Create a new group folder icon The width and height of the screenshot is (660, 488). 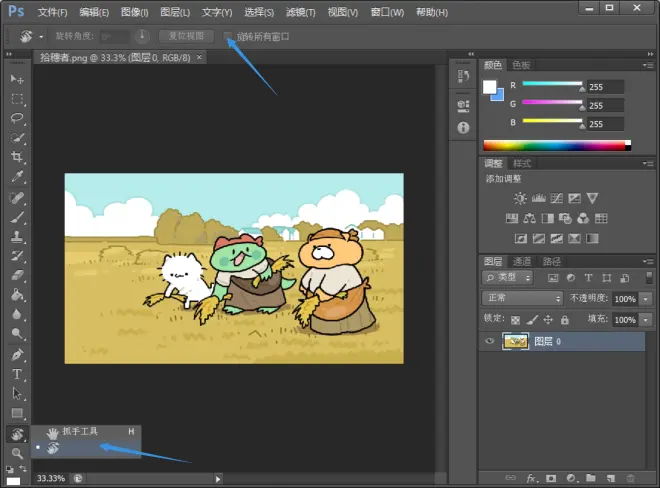point(591,478)
